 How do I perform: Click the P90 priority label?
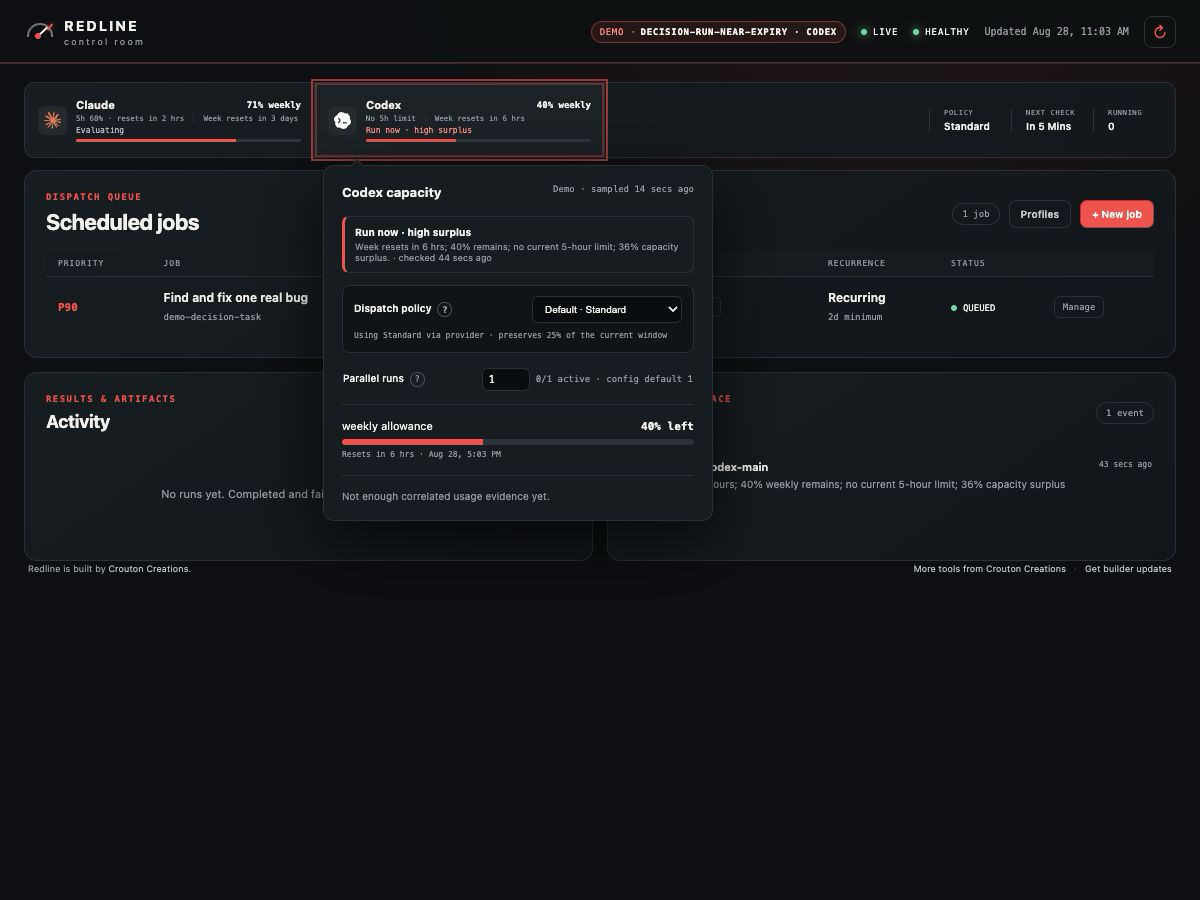[x=68, y=307]
